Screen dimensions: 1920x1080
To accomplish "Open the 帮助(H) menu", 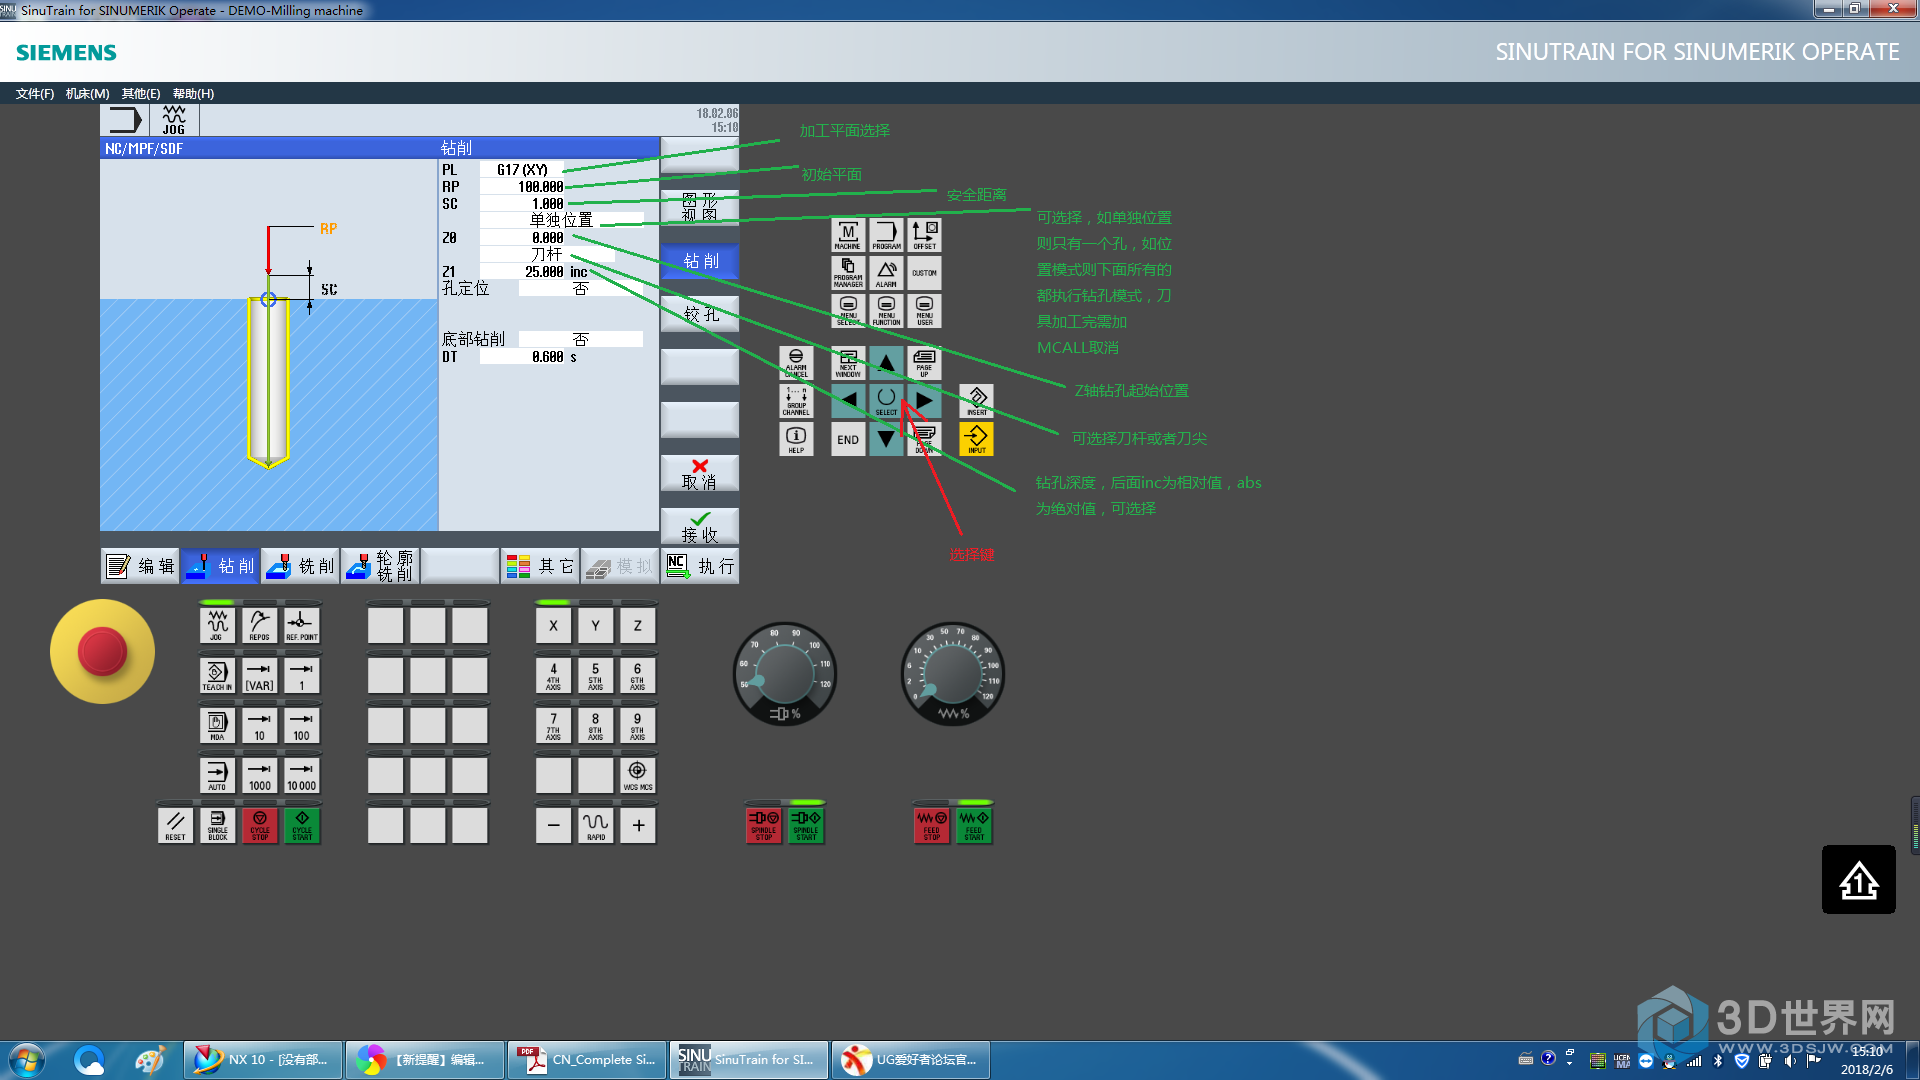I will (x=193, y=94).
